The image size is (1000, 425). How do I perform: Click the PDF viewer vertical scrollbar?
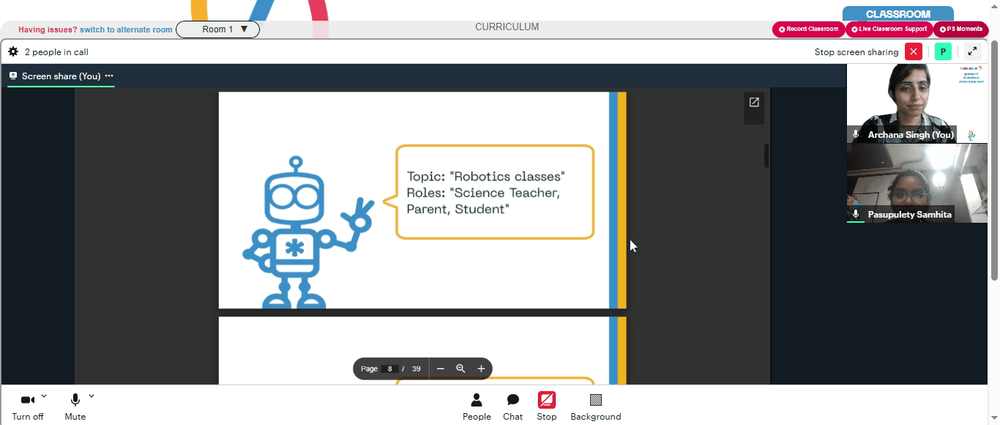(766, 156)
